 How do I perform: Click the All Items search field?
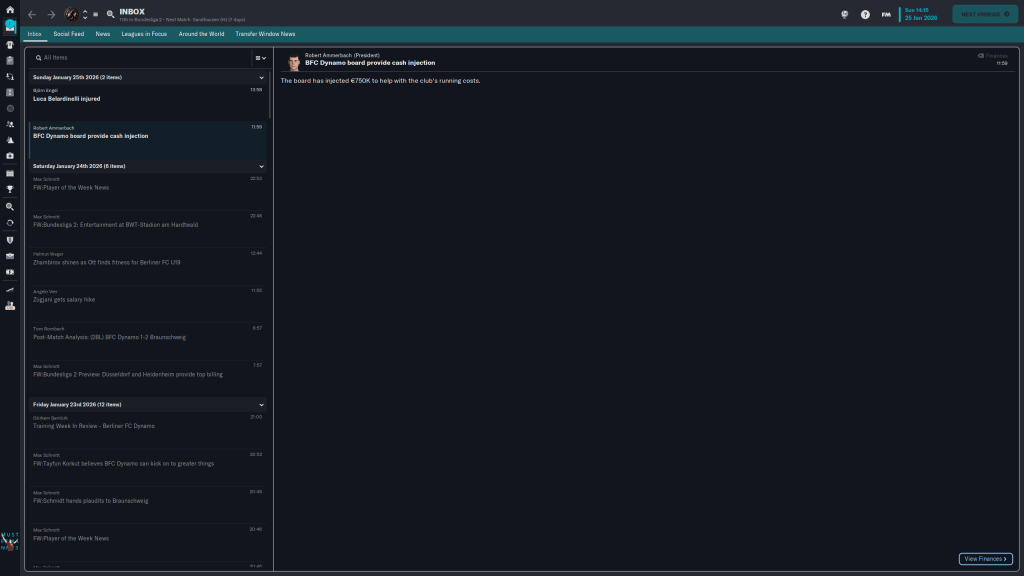[140, 58]
